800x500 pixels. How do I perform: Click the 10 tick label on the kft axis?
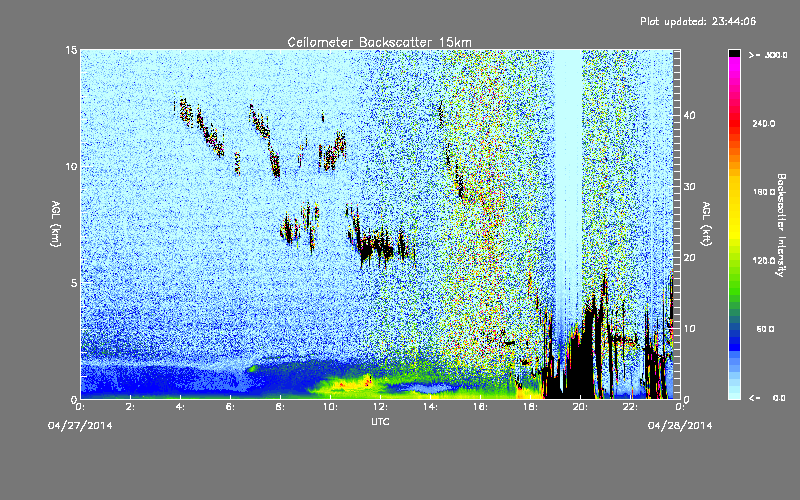tap(689, 328)
